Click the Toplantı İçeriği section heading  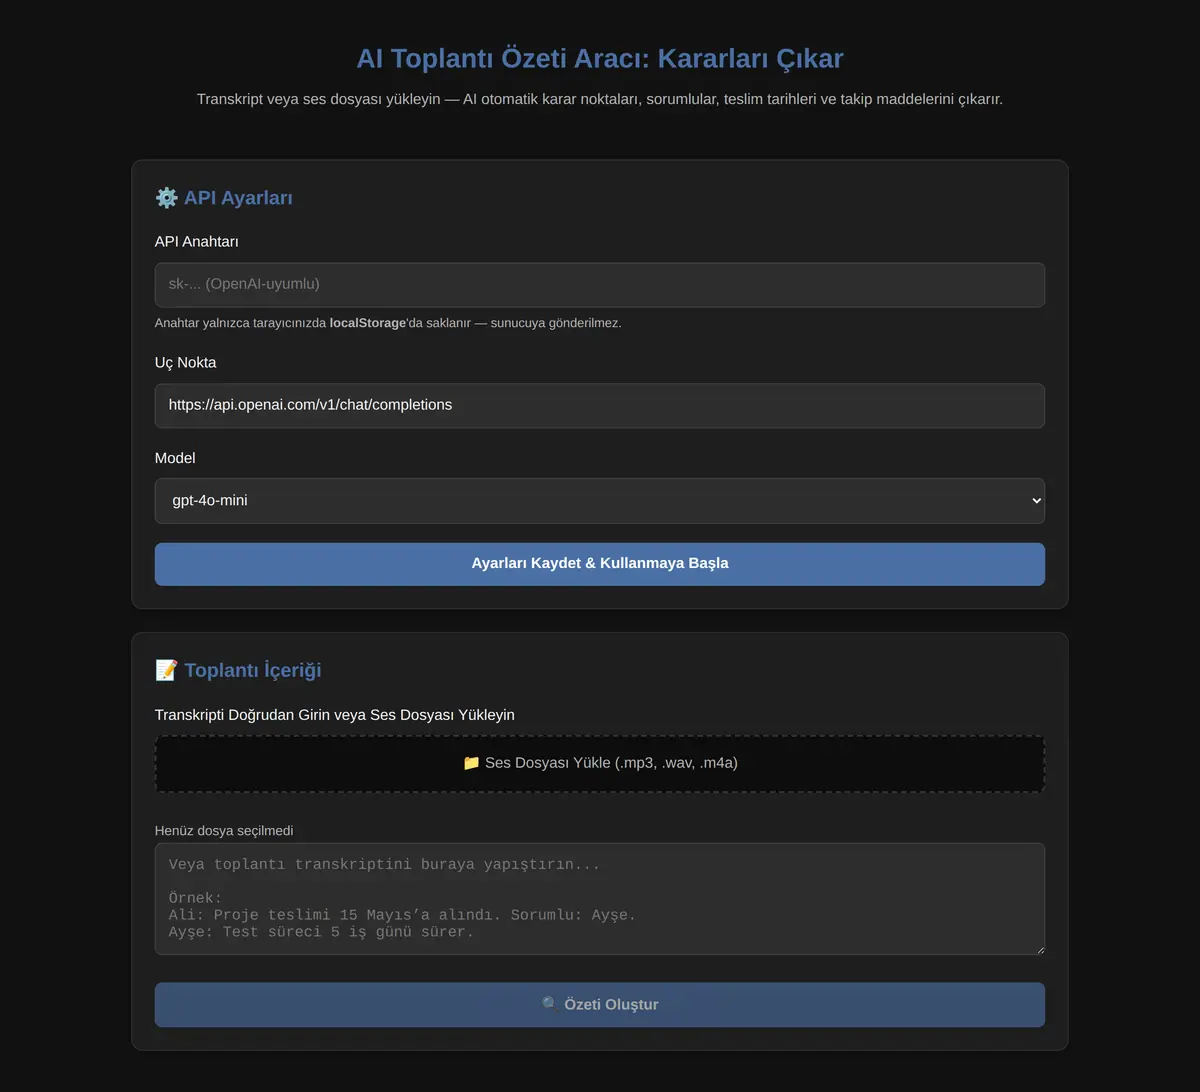(x=238, y=670)
